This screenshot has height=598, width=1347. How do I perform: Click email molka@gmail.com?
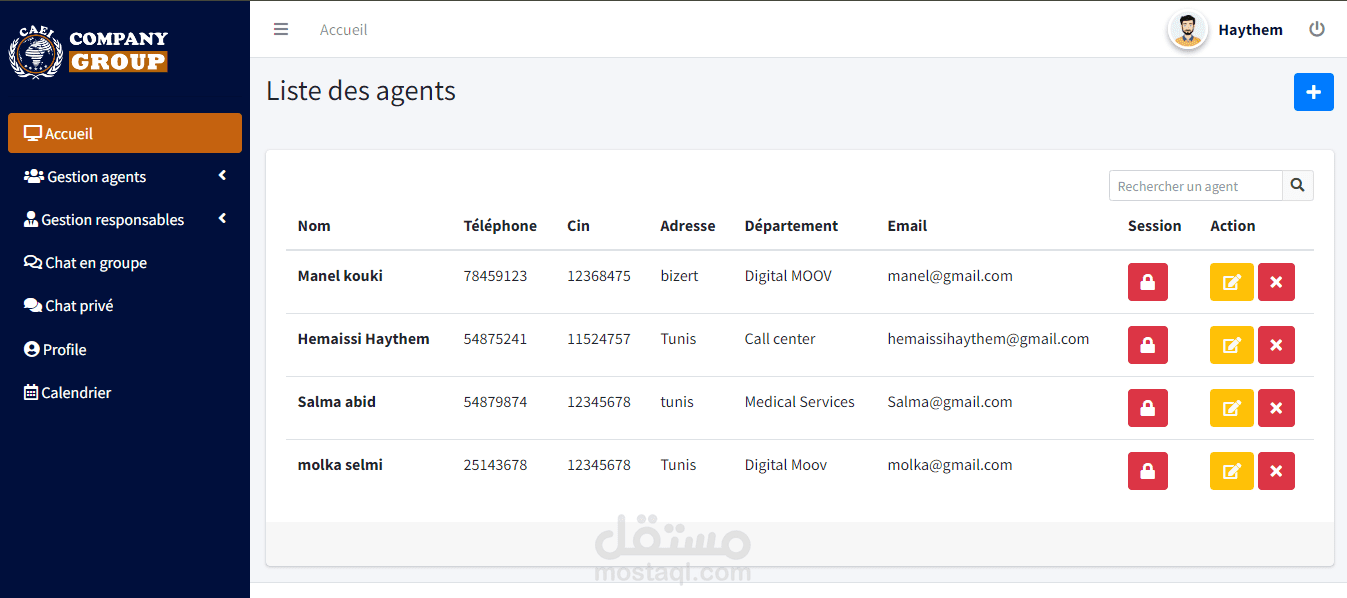[950, 465]
